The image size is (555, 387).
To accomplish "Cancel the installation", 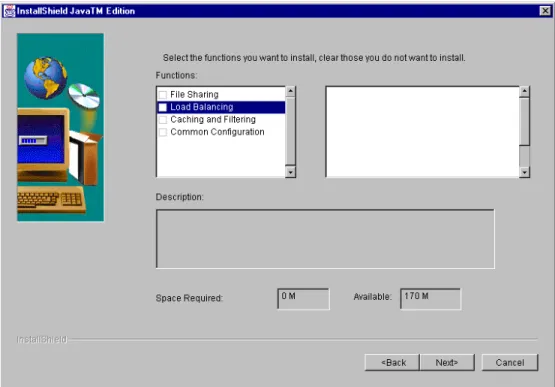I will click(x=510, y=362).
